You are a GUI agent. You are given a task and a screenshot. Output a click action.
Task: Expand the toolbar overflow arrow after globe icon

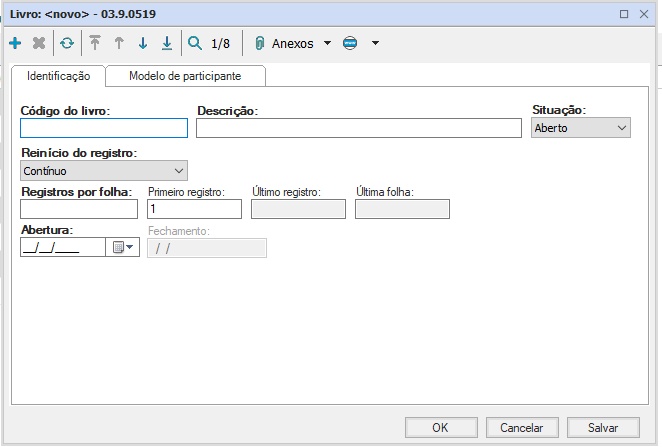pyautogui.click(x=375, y=44)
